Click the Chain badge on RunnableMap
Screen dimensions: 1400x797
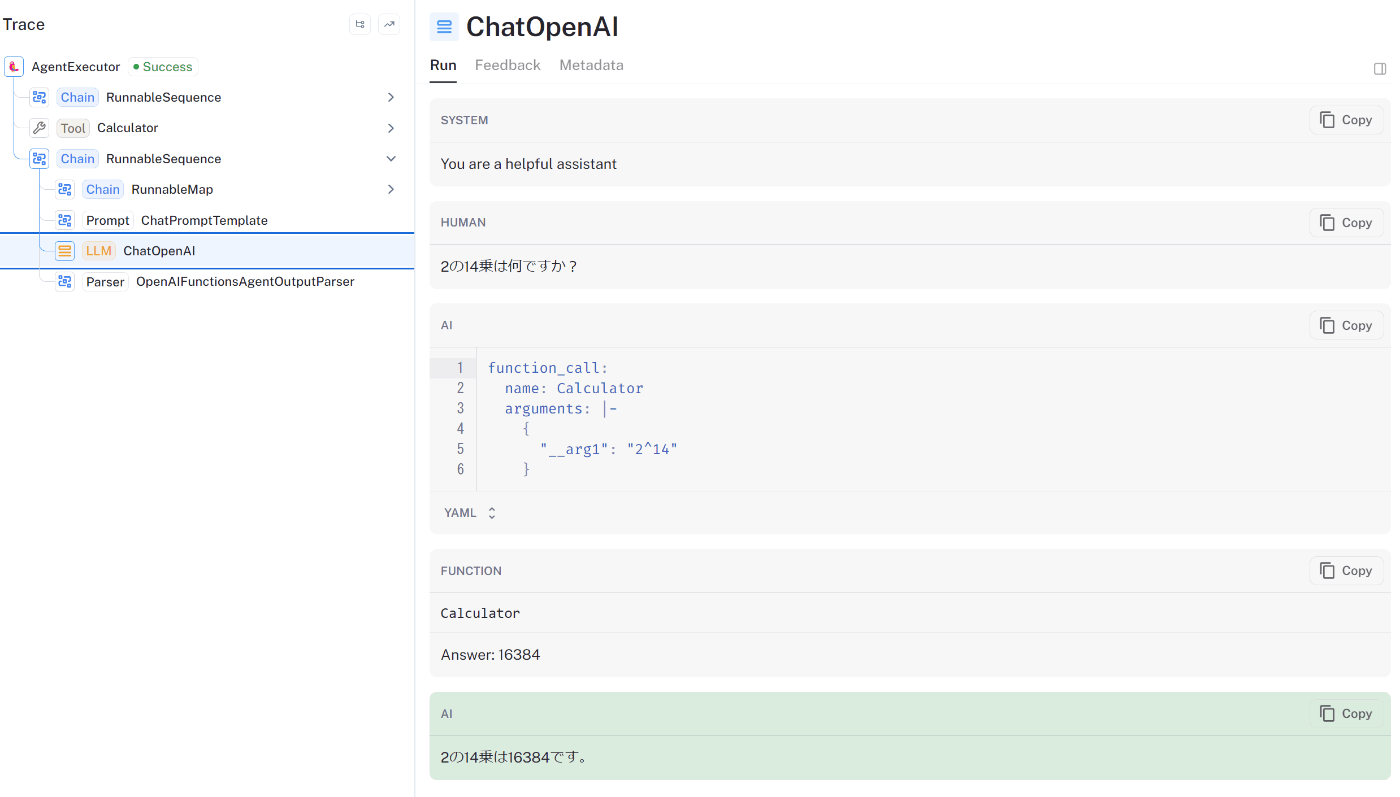(103, 189)
